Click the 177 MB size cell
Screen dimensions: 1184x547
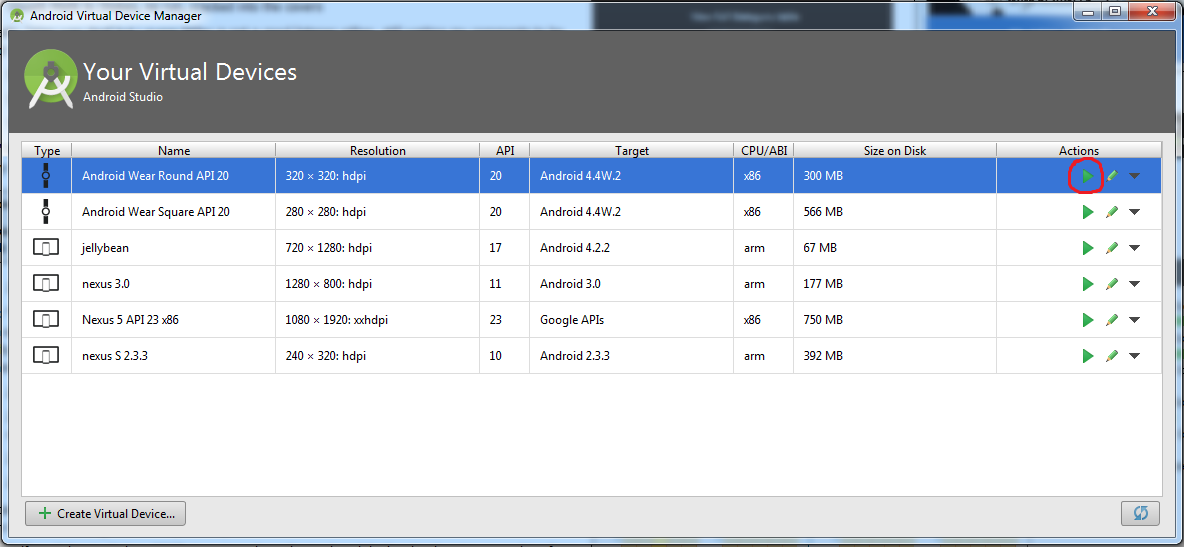point(895,284)
